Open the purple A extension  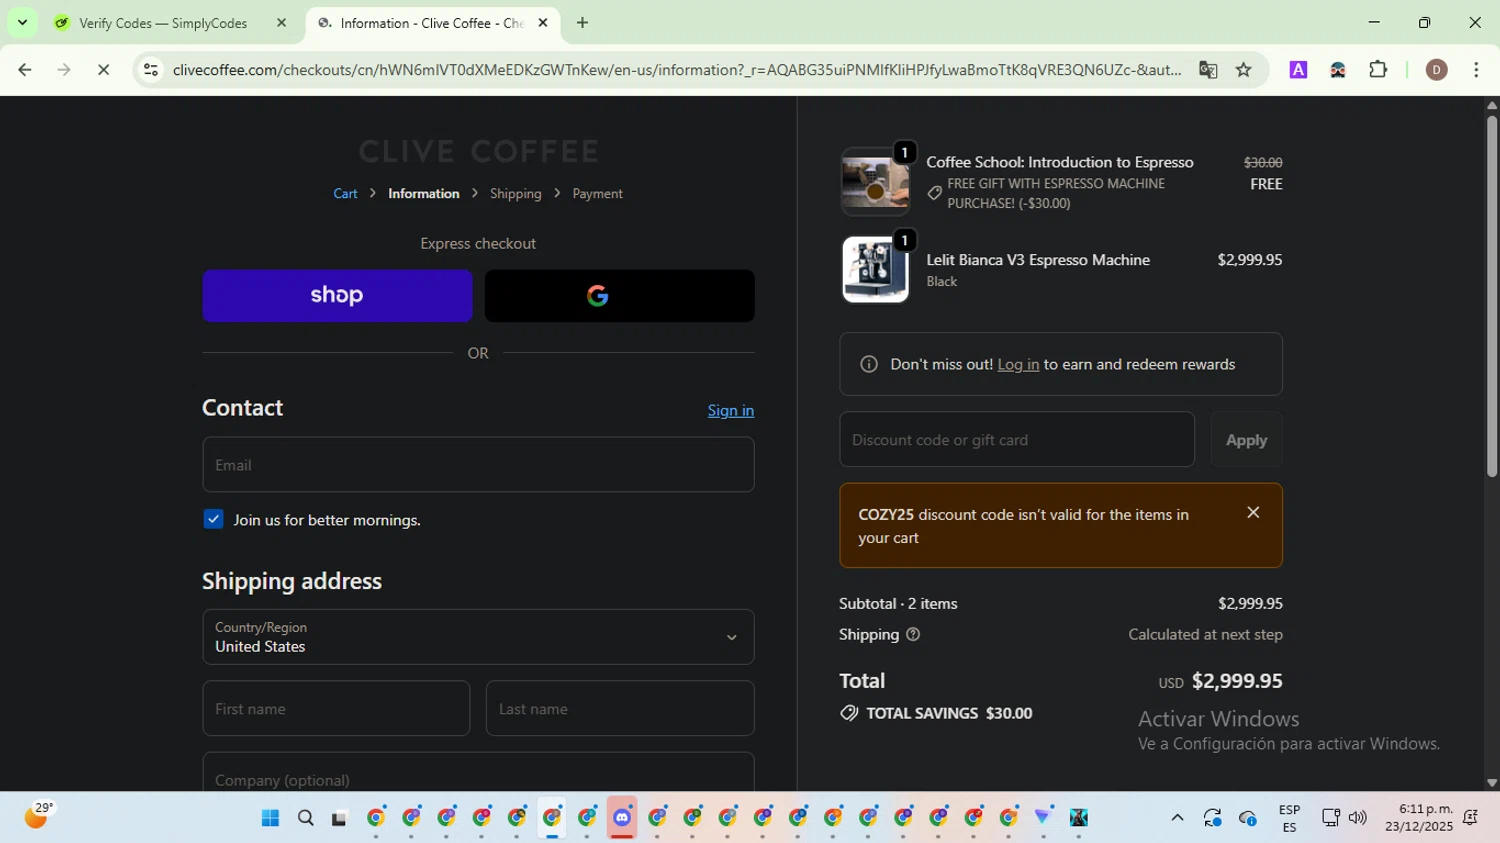(x=1298, y=70)
